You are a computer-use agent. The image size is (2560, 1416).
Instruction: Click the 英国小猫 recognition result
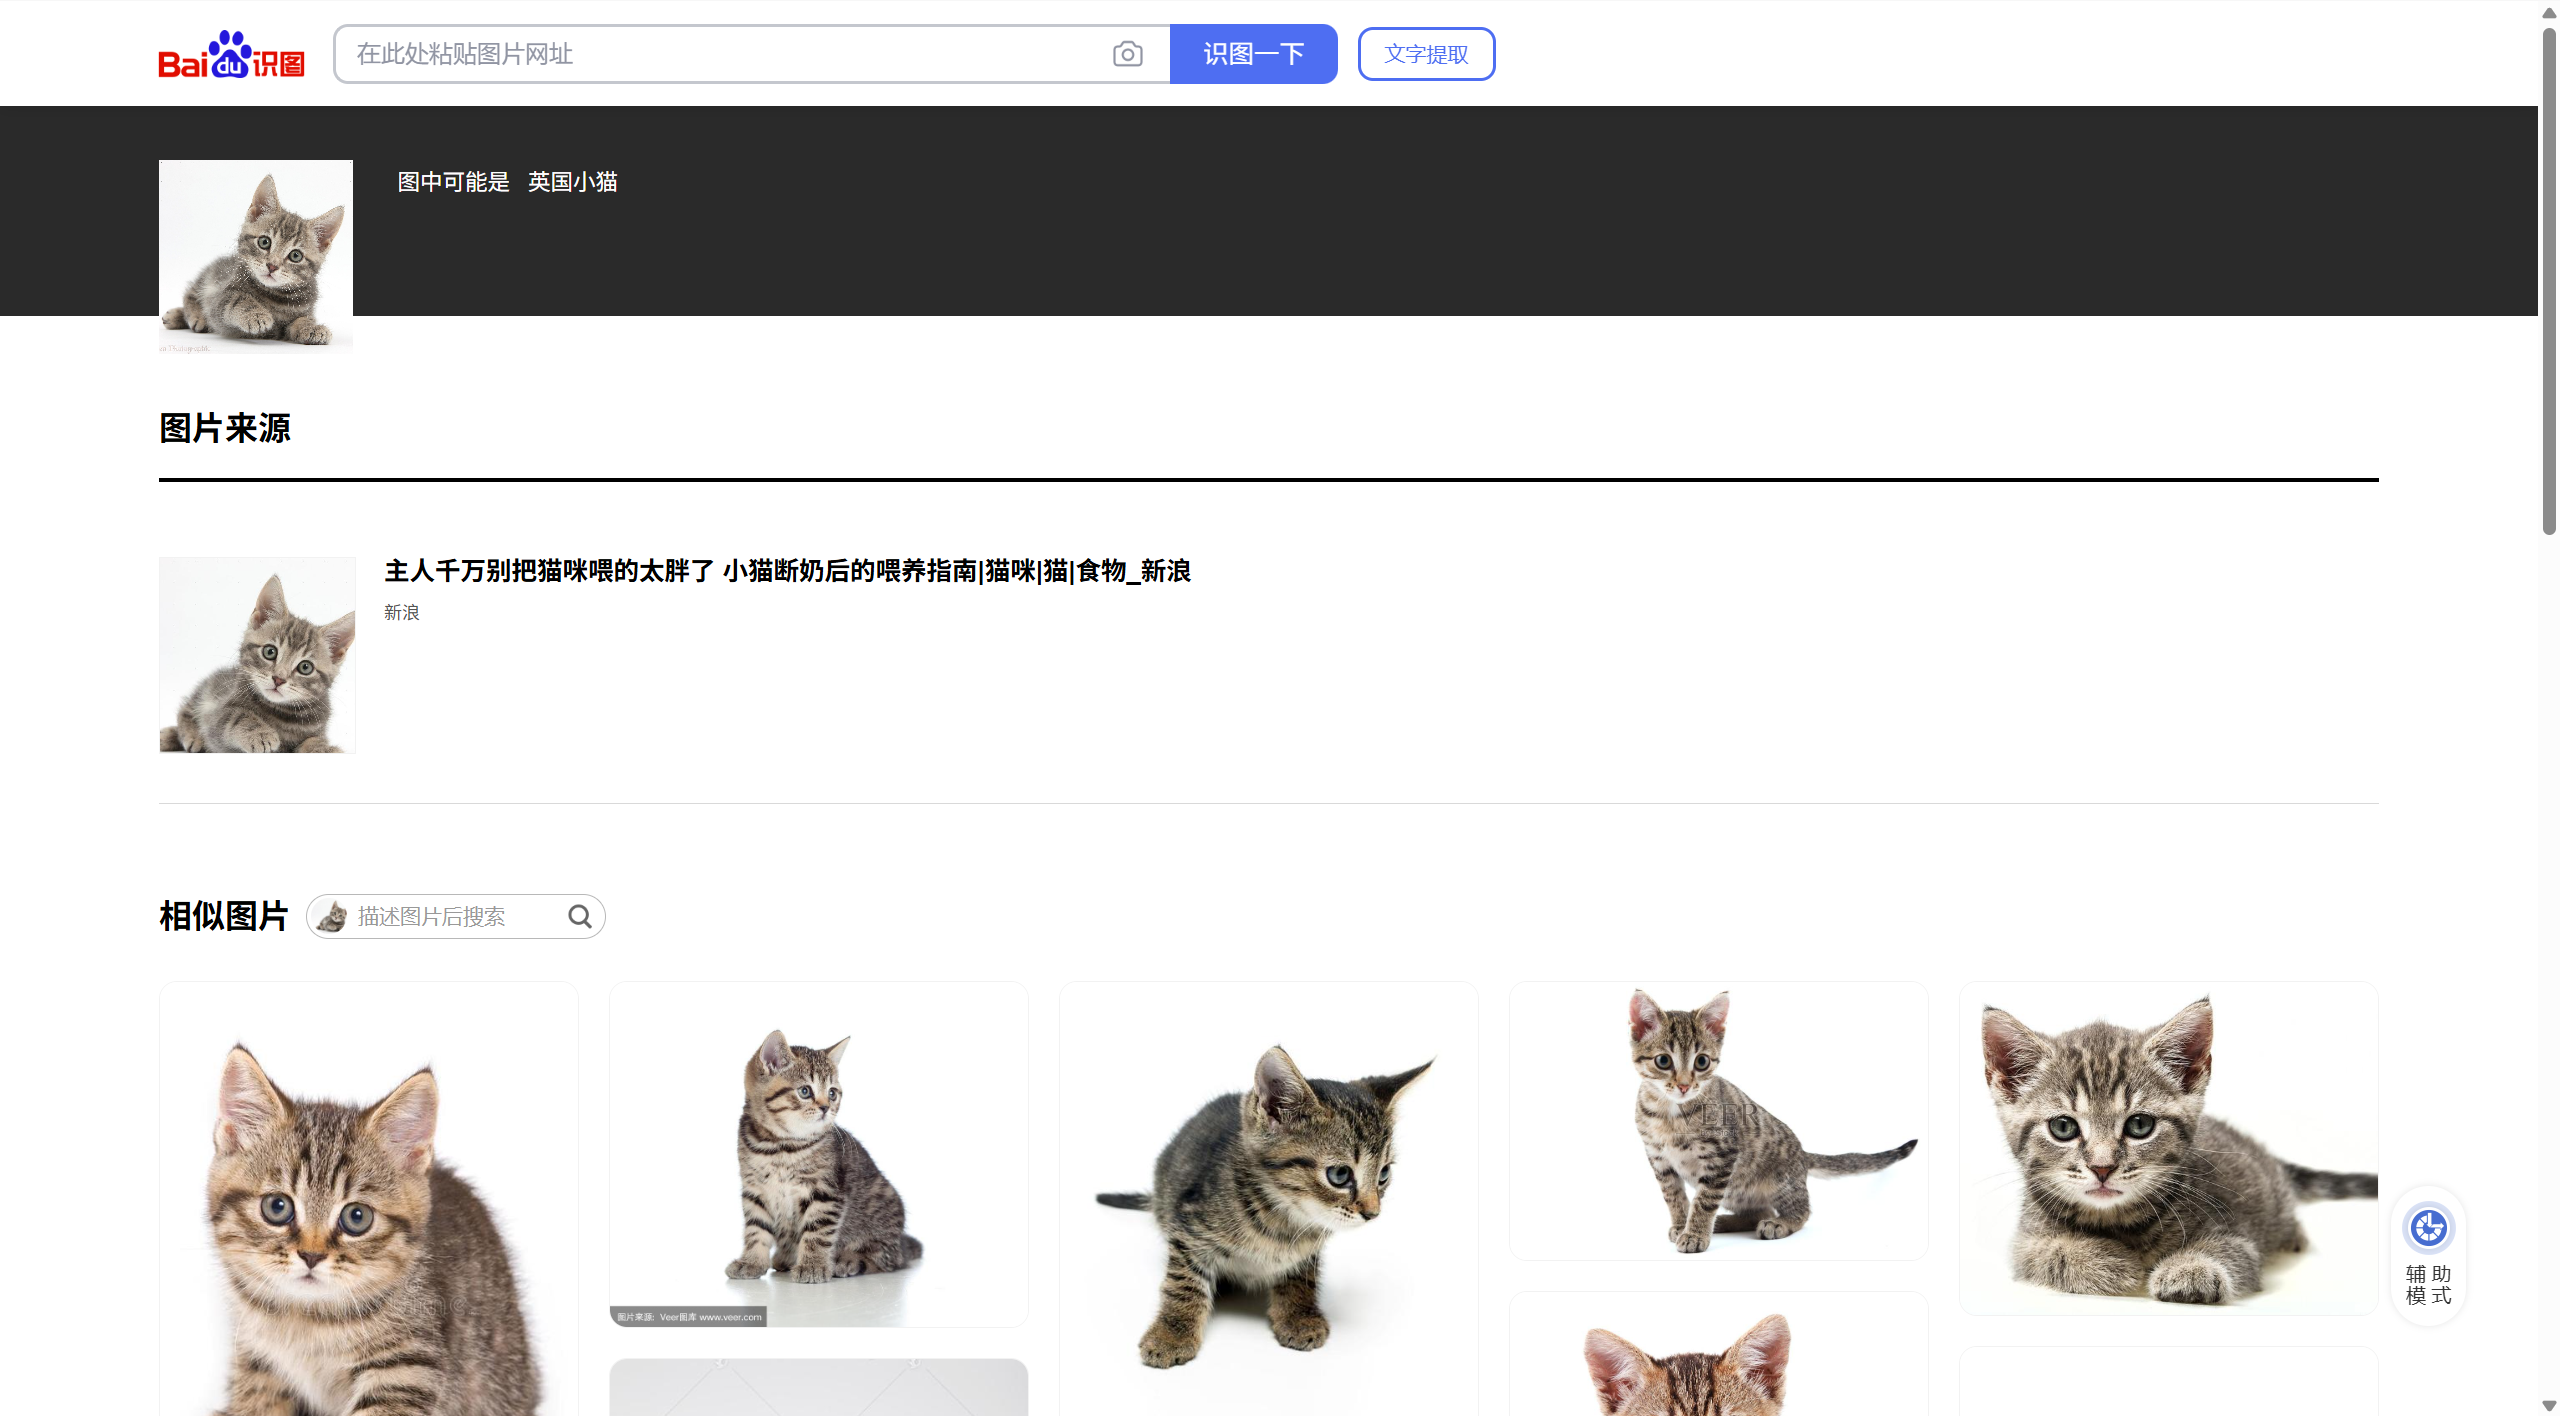coord(573,182)
